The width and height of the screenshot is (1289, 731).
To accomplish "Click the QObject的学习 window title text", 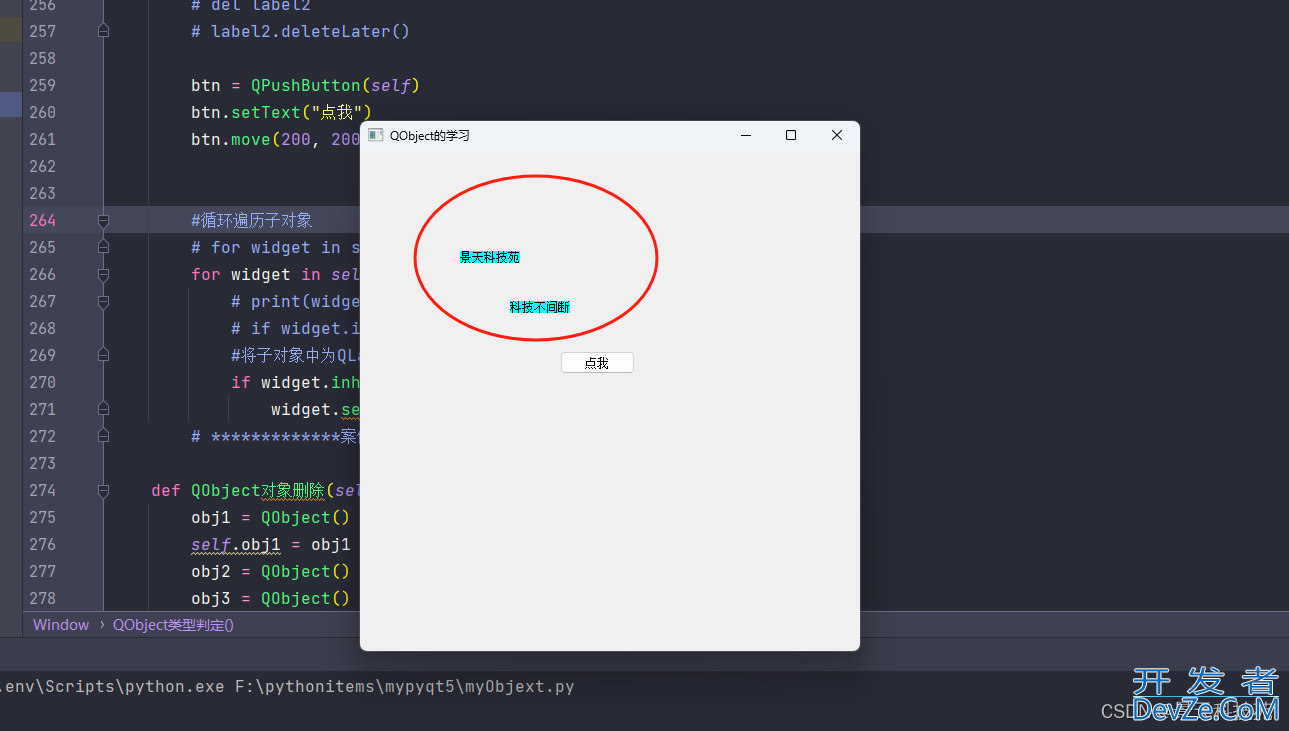I will (430, 135).
